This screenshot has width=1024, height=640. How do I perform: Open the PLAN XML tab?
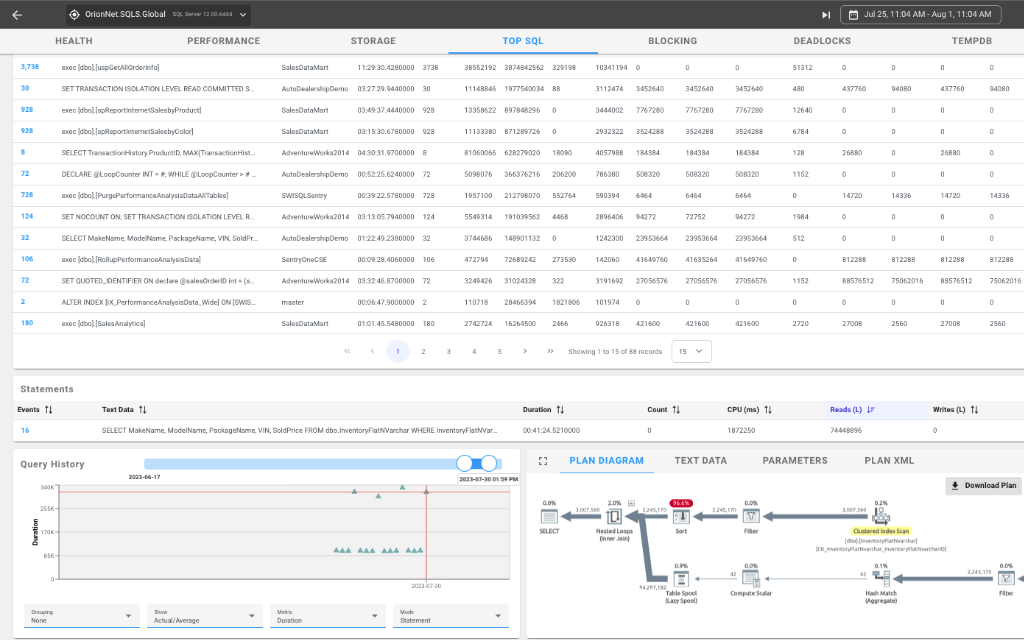click(888, 460)
